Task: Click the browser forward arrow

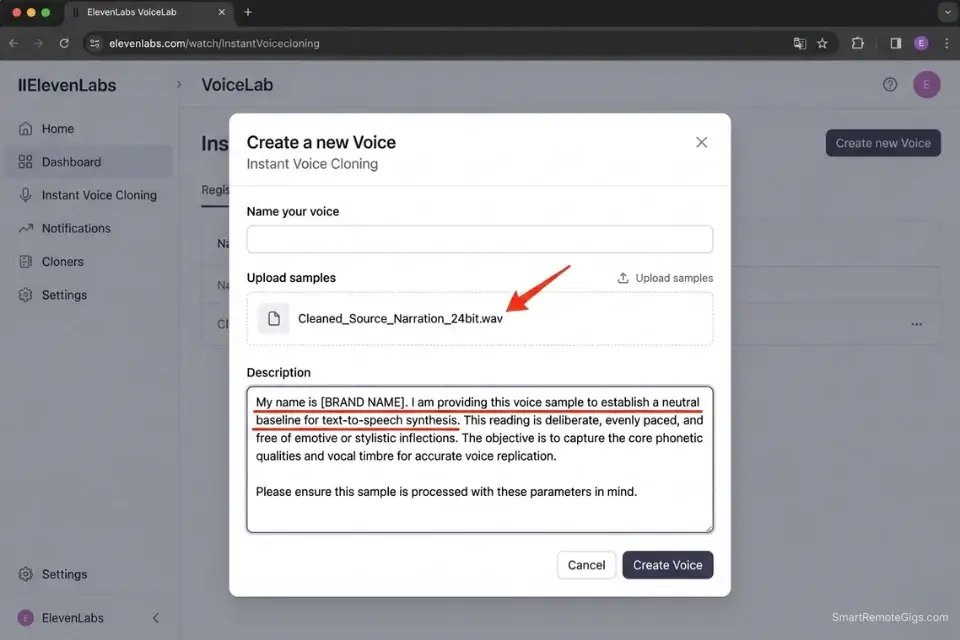Action: (x=39, y=43)
